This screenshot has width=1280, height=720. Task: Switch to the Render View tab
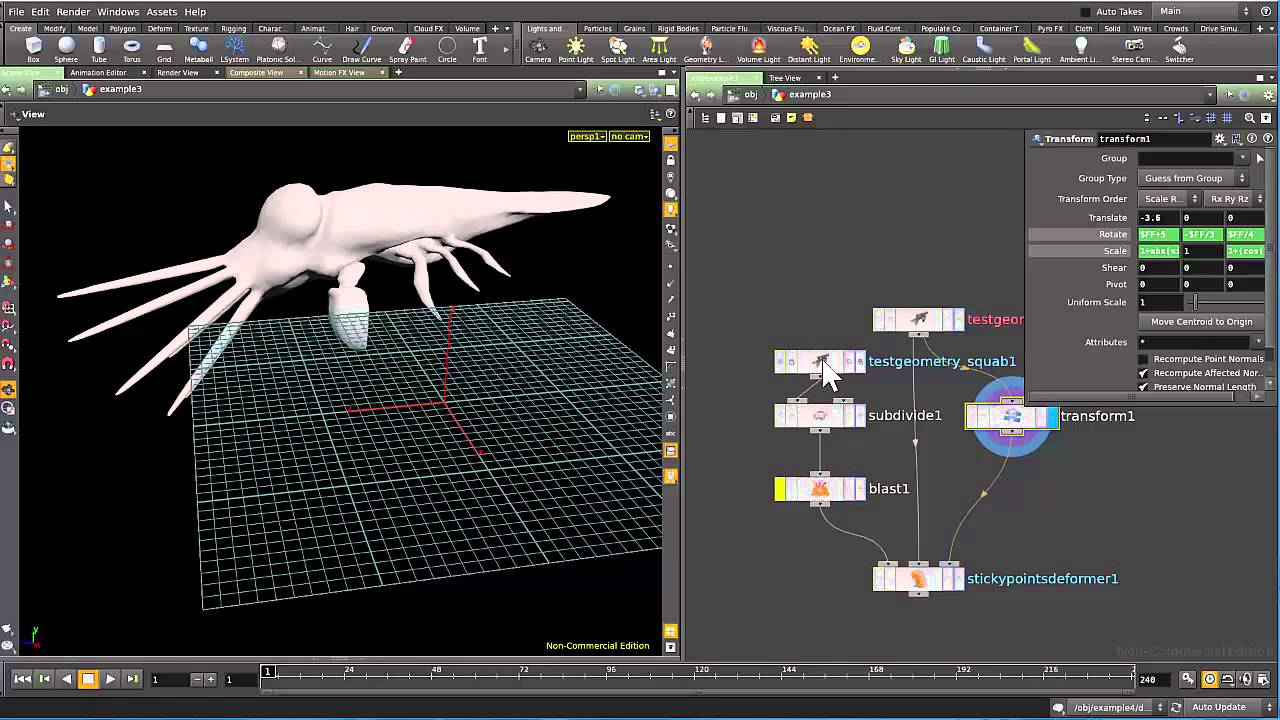coord(177,73)
